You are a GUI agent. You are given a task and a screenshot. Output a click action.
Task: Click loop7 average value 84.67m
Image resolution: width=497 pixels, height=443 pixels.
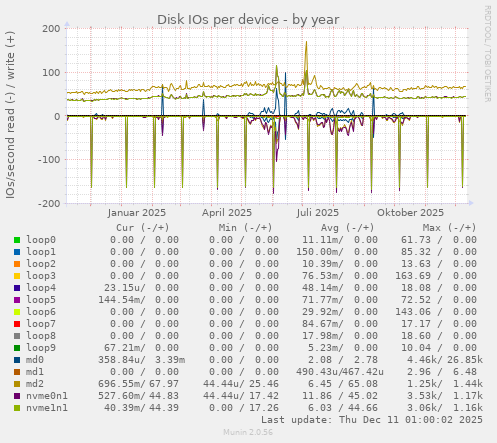[323, 324]
